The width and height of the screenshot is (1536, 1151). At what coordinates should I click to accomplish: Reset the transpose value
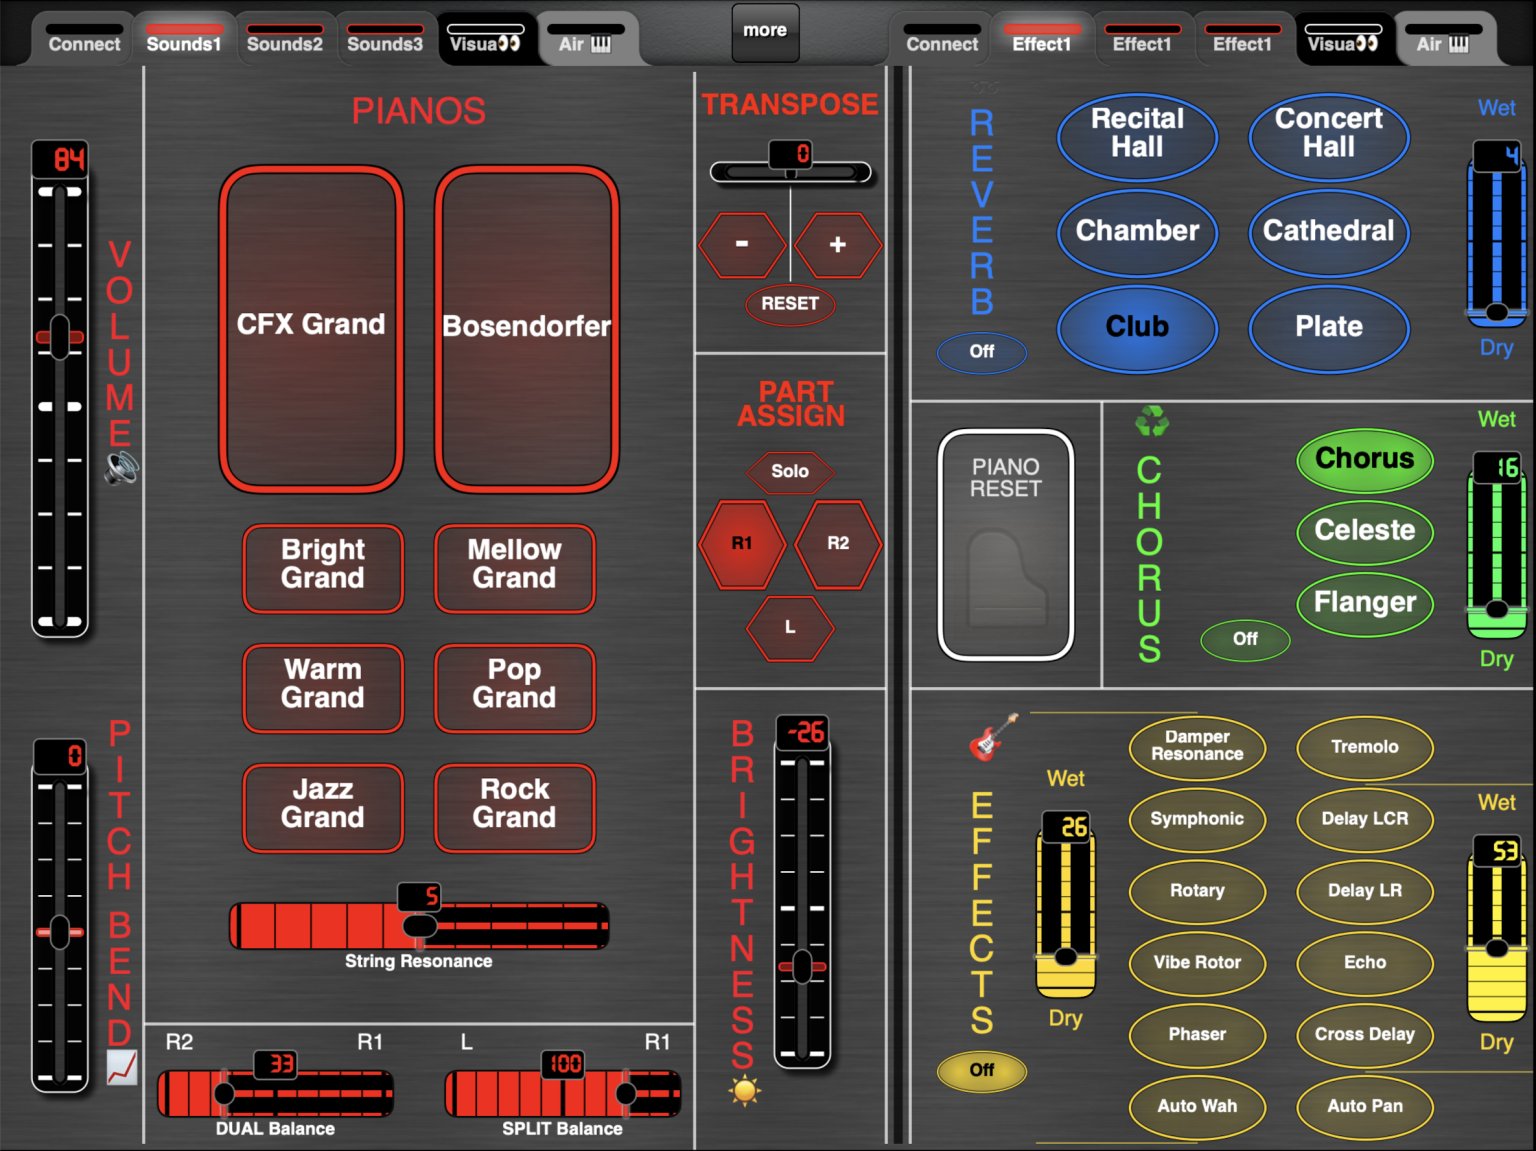(x=790, y=304)
